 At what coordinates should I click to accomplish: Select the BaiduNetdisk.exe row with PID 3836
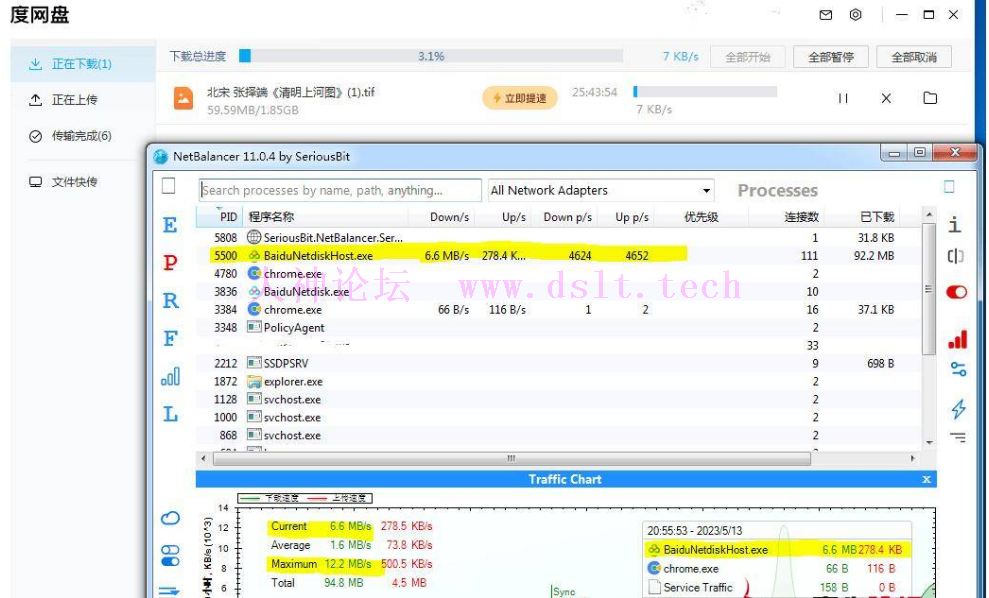(559, 291)
